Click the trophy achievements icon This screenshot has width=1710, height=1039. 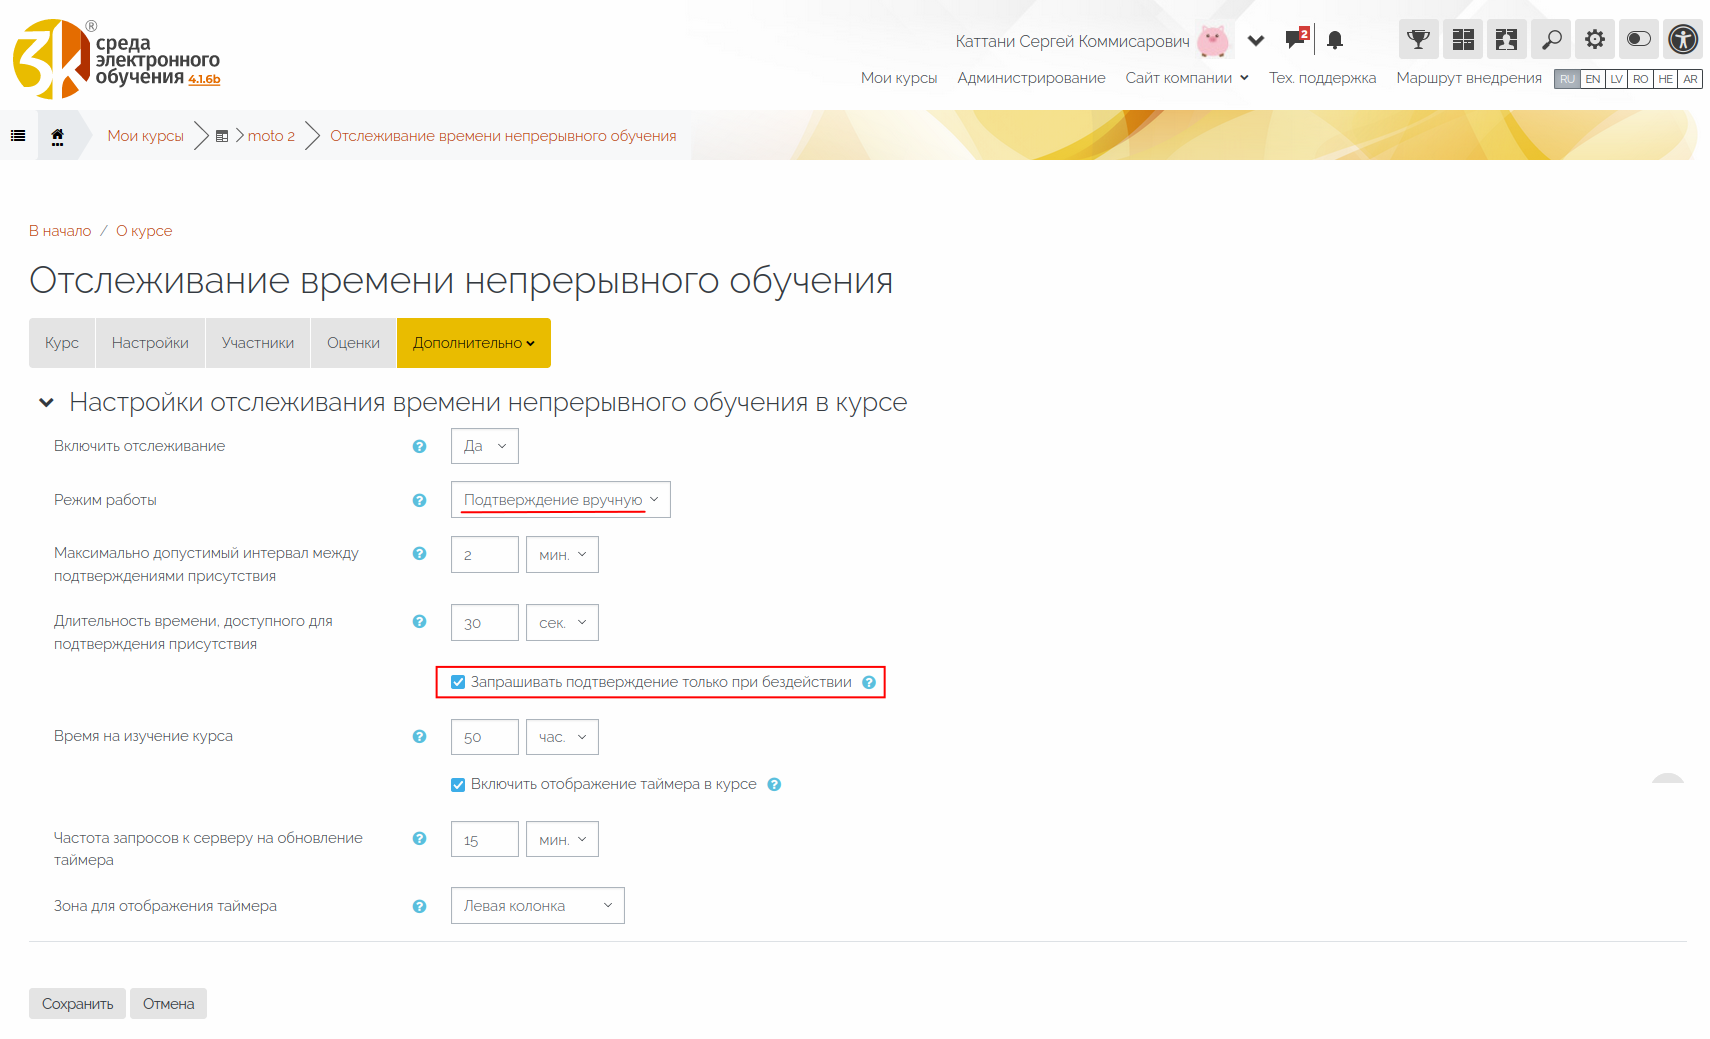[1418, 40]
